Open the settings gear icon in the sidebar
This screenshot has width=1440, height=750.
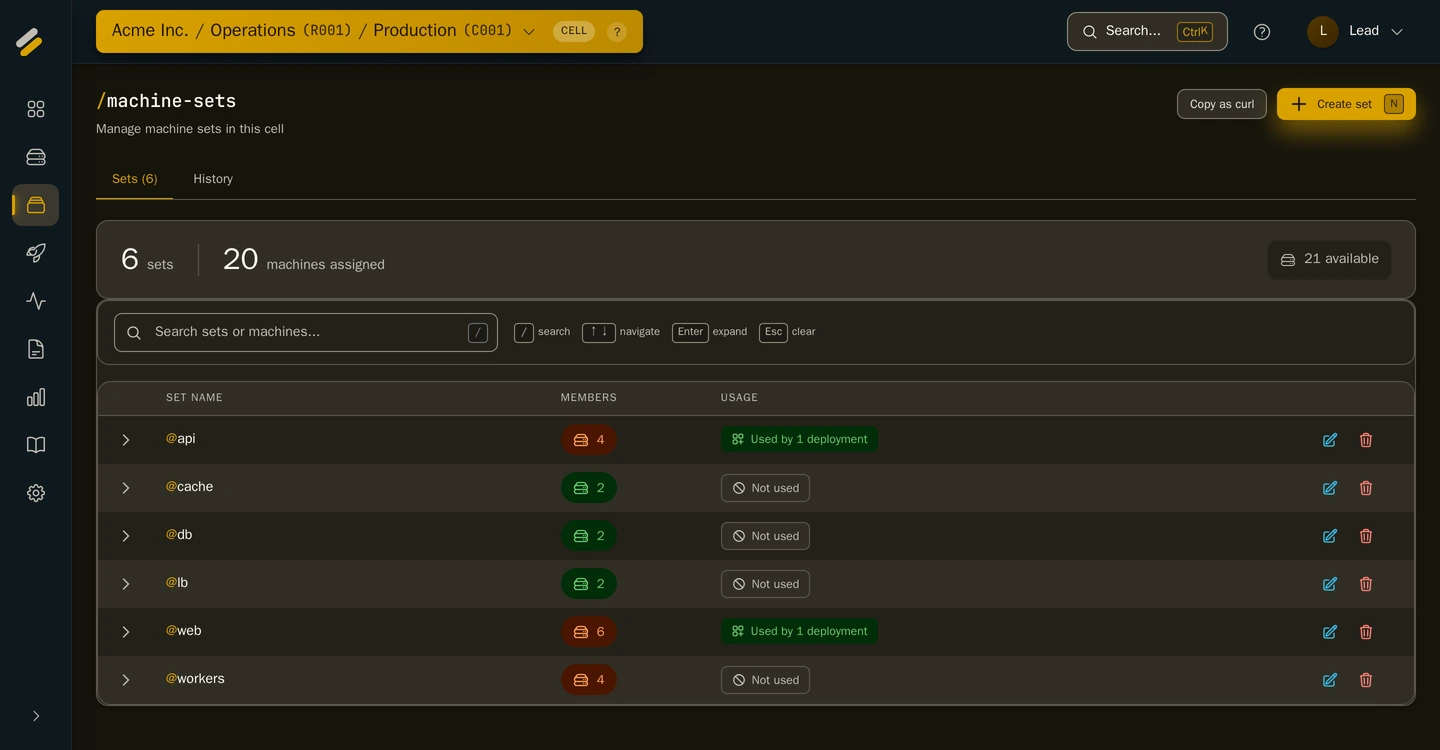click(x=36, y=493)
